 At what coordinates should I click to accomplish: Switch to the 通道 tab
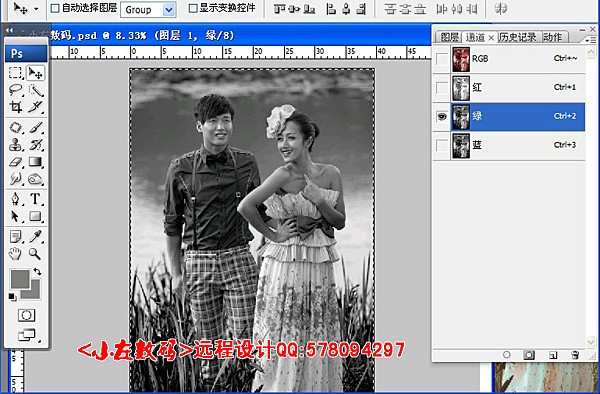click(475, 37)
